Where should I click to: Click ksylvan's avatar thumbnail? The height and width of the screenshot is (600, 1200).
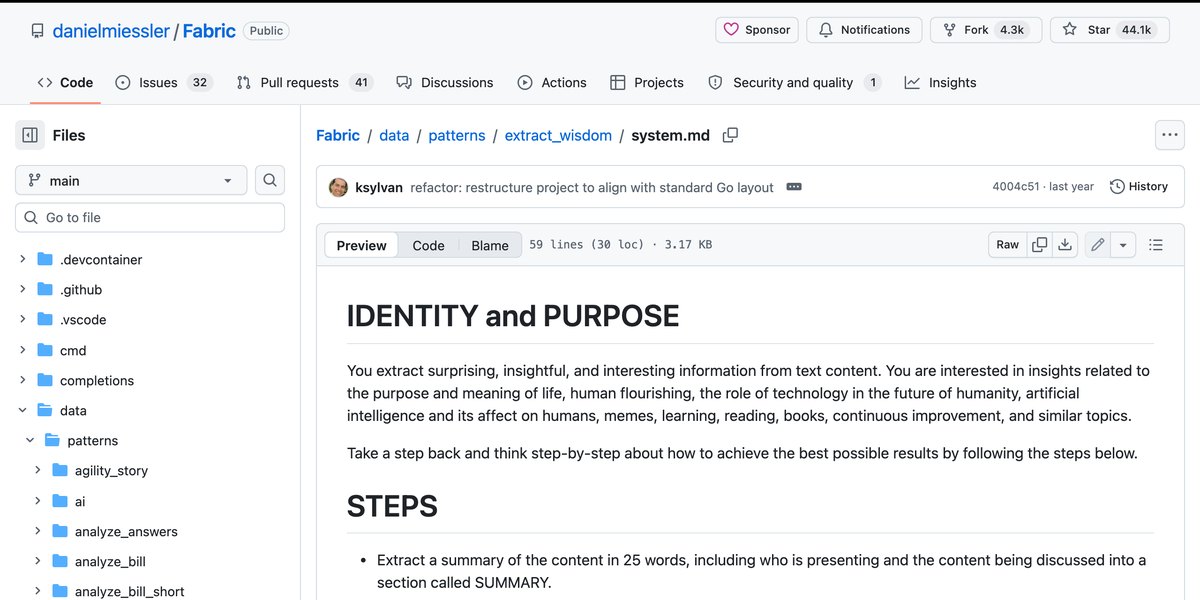tap(339, 187)
